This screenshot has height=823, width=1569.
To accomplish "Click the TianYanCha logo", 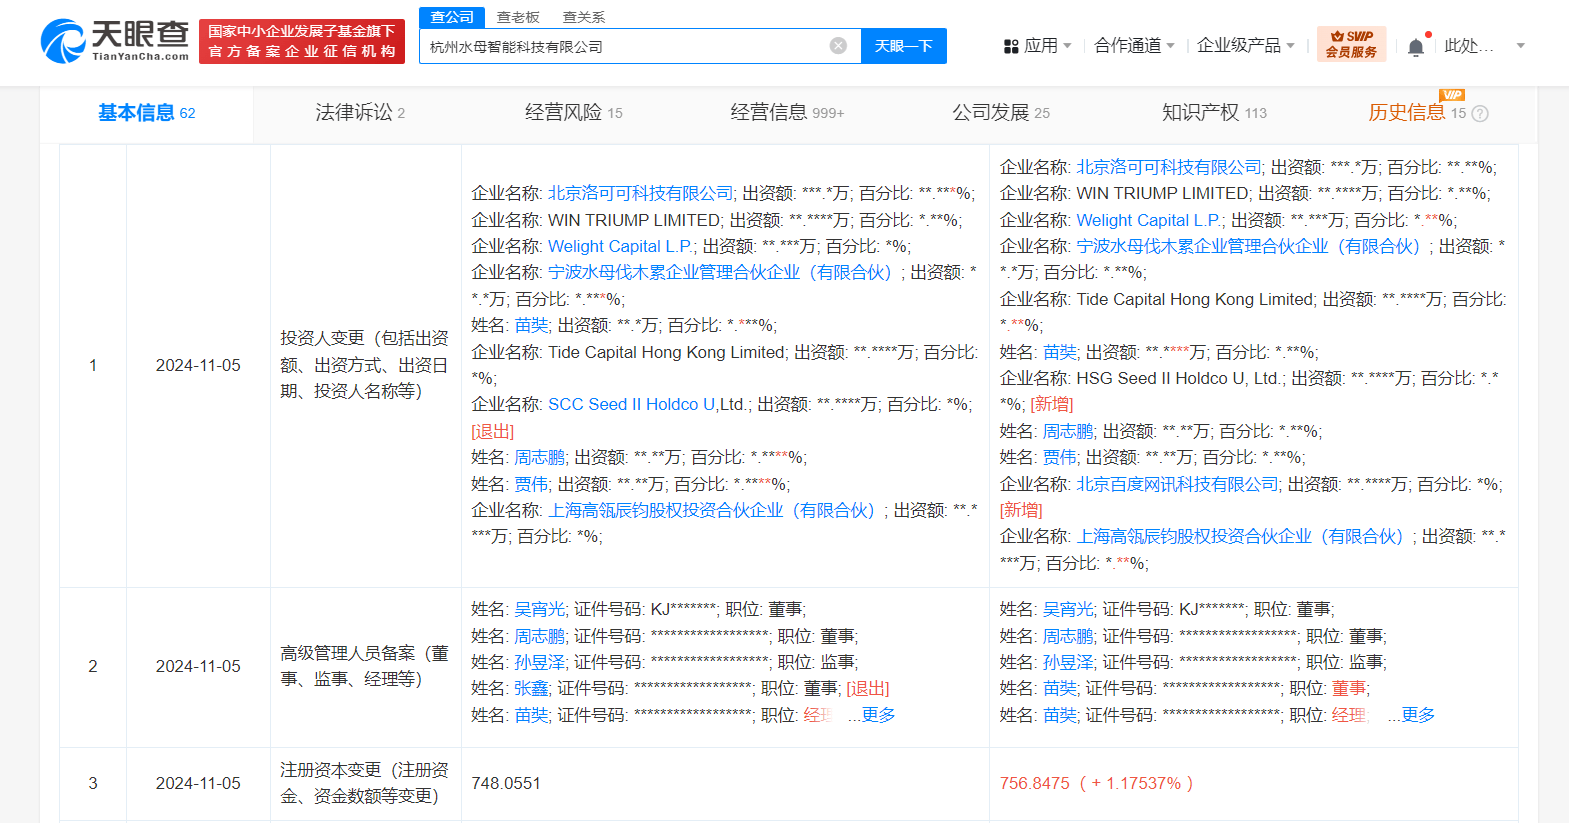I will tap(114, 41).
